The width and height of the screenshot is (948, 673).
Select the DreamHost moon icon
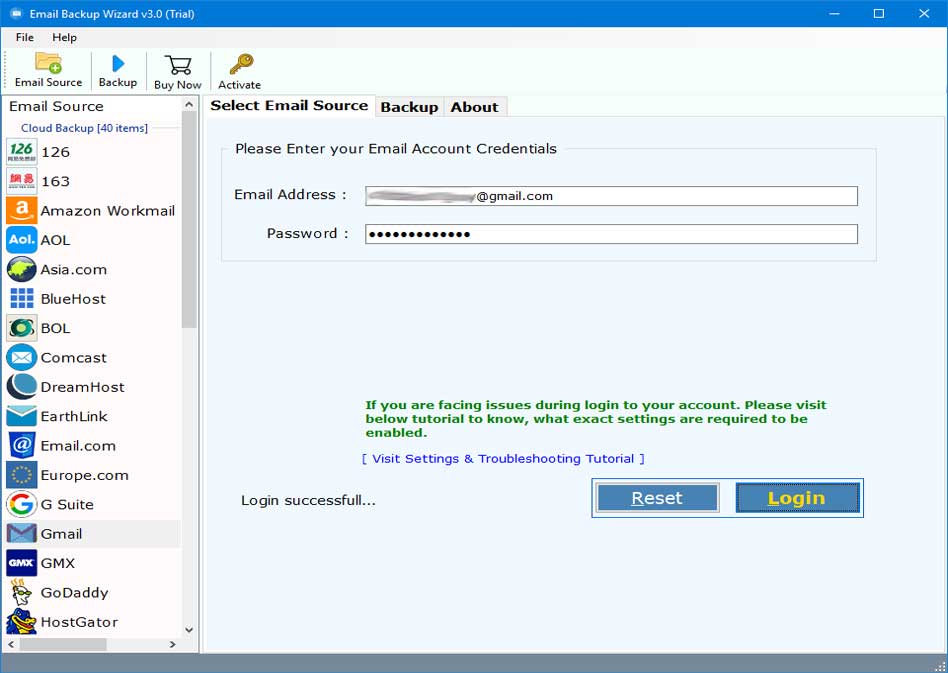point(22,387)
